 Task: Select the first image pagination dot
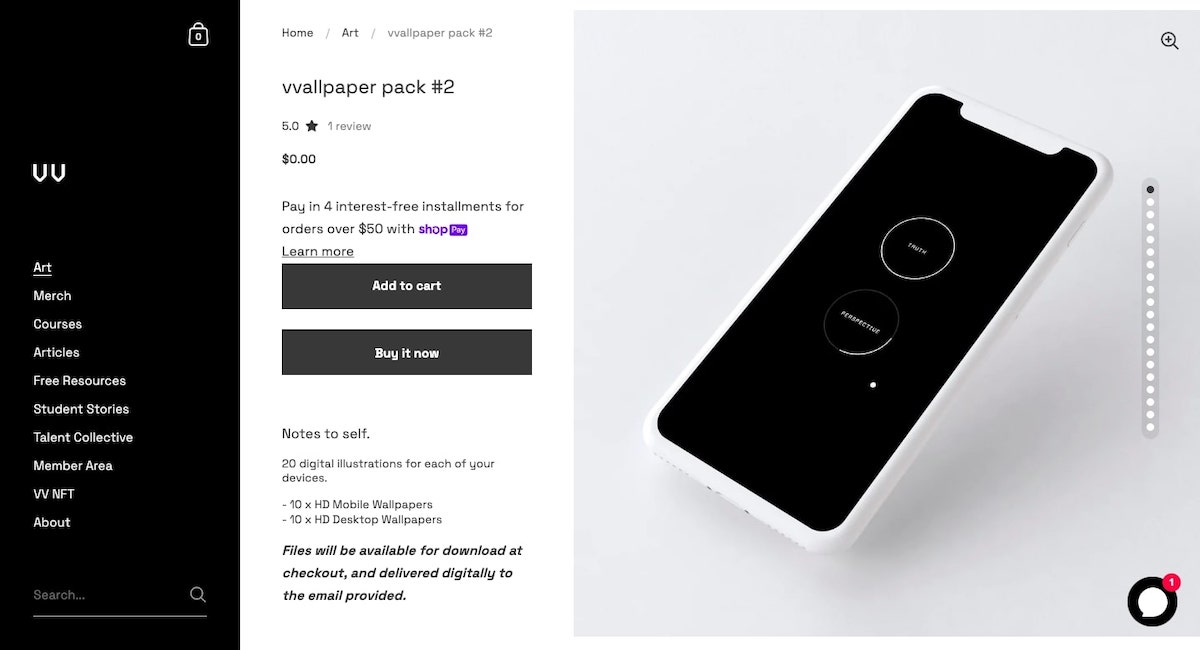1150,189
